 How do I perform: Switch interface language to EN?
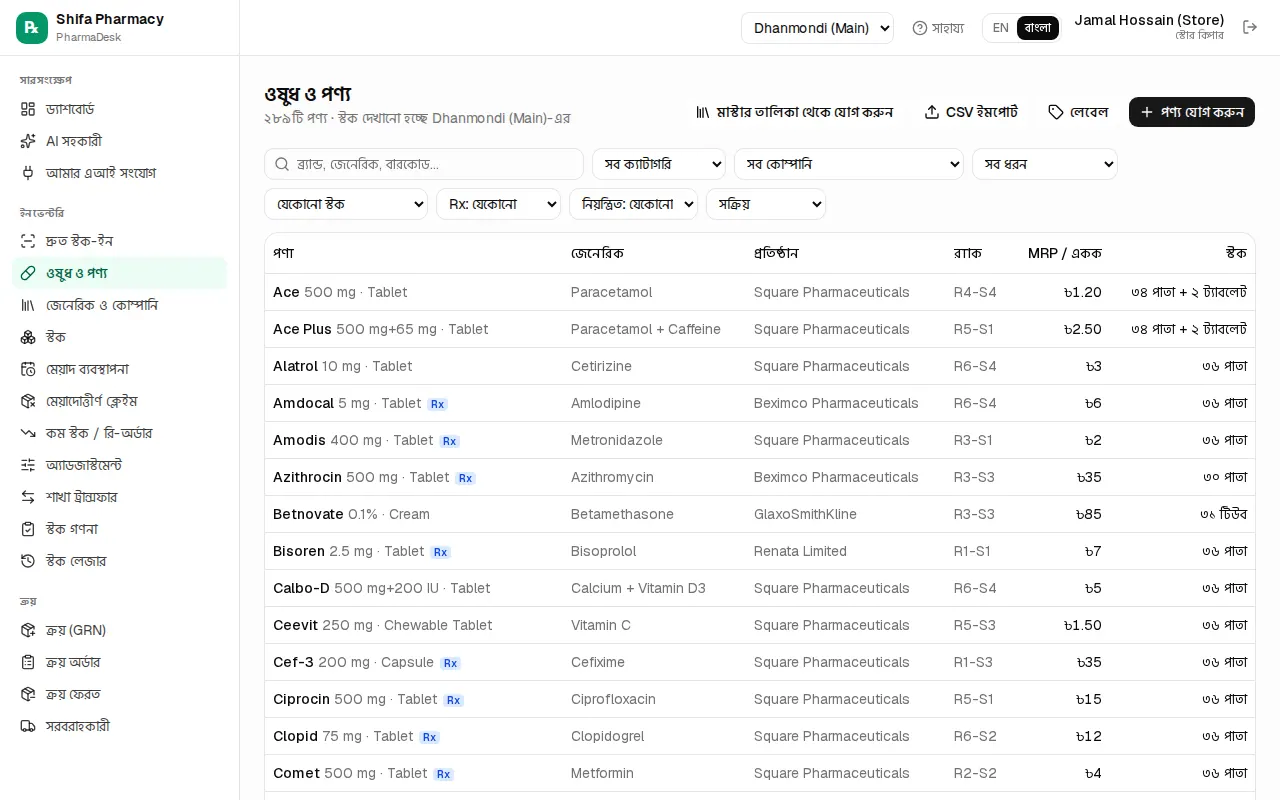tap(1000, 28)
